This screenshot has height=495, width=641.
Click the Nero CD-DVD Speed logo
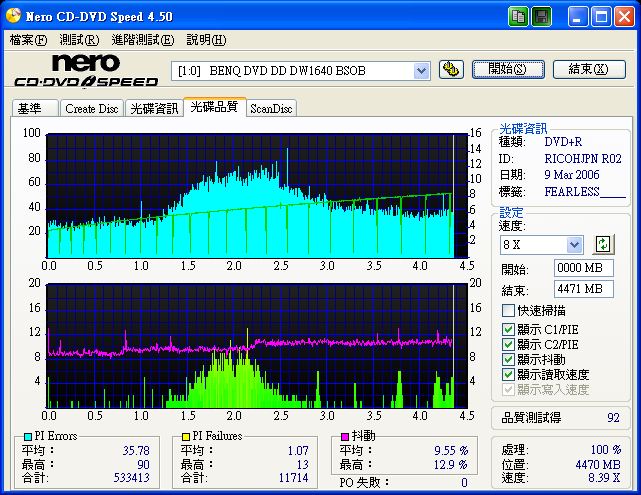point(86,71)
